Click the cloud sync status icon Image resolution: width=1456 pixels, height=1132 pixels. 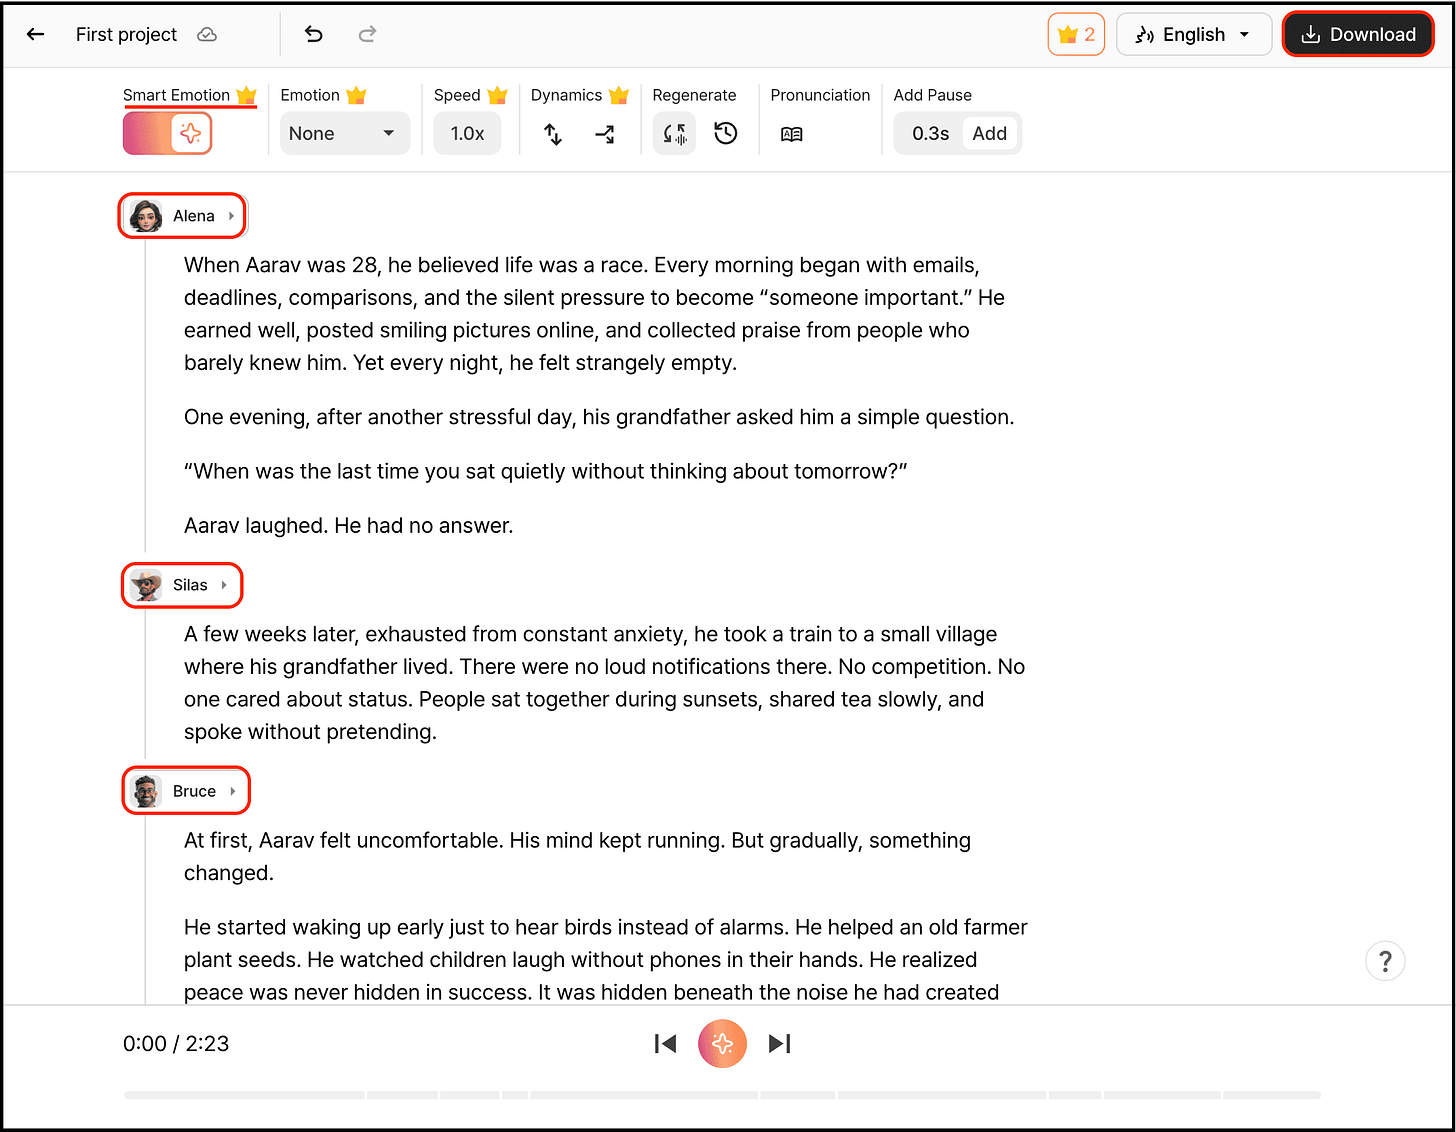[207, 34]
